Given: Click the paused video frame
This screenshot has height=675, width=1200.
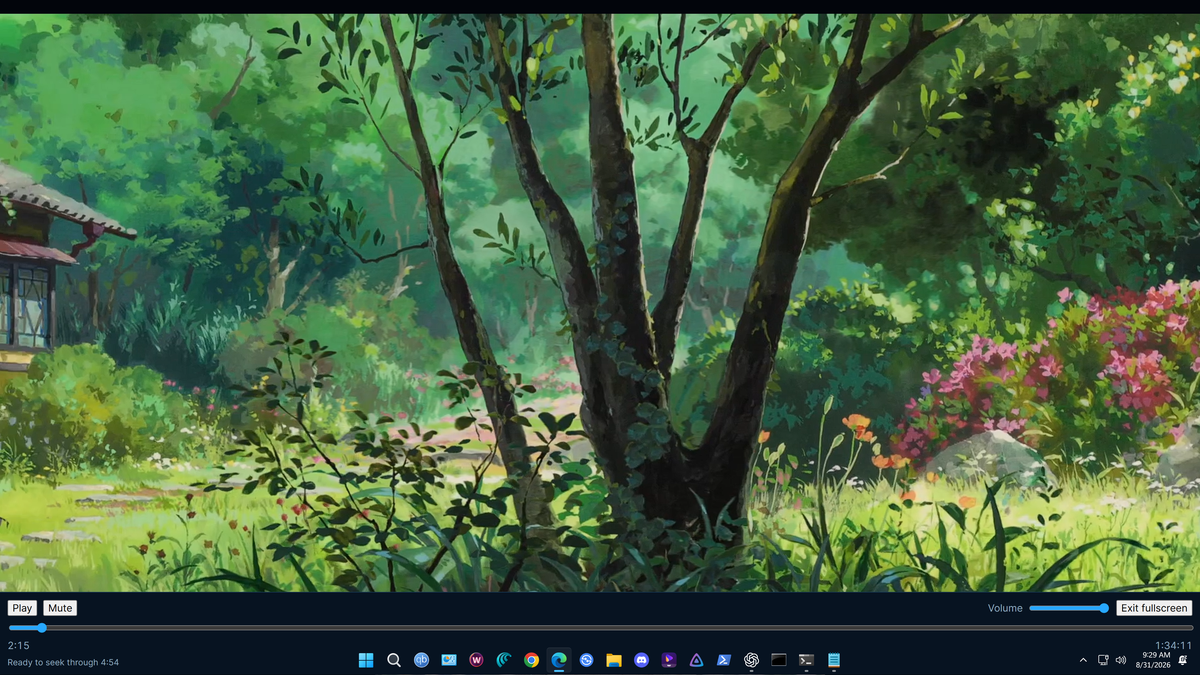Looking at the screenshot, I should (x=600, y=302).
